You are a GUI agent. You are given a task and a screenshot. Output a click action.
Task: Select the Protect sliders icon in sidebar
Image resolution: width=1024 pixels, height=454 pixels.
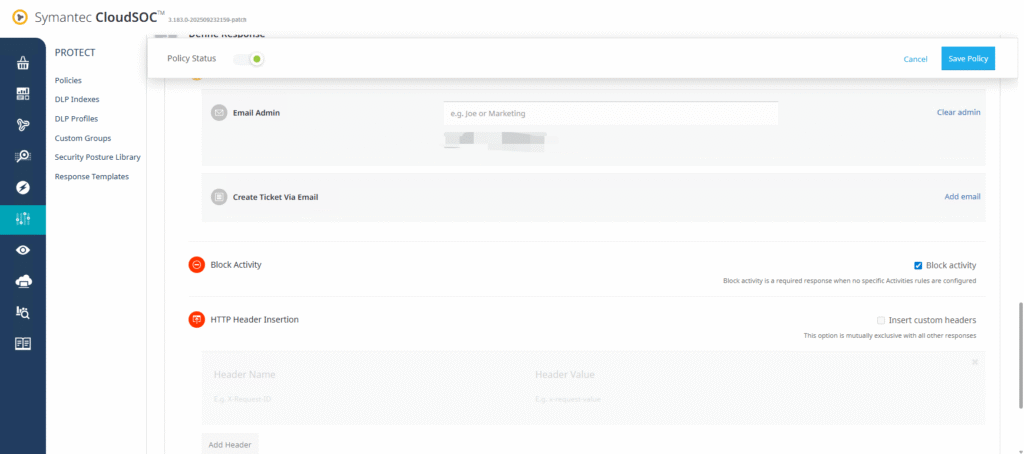22,219
